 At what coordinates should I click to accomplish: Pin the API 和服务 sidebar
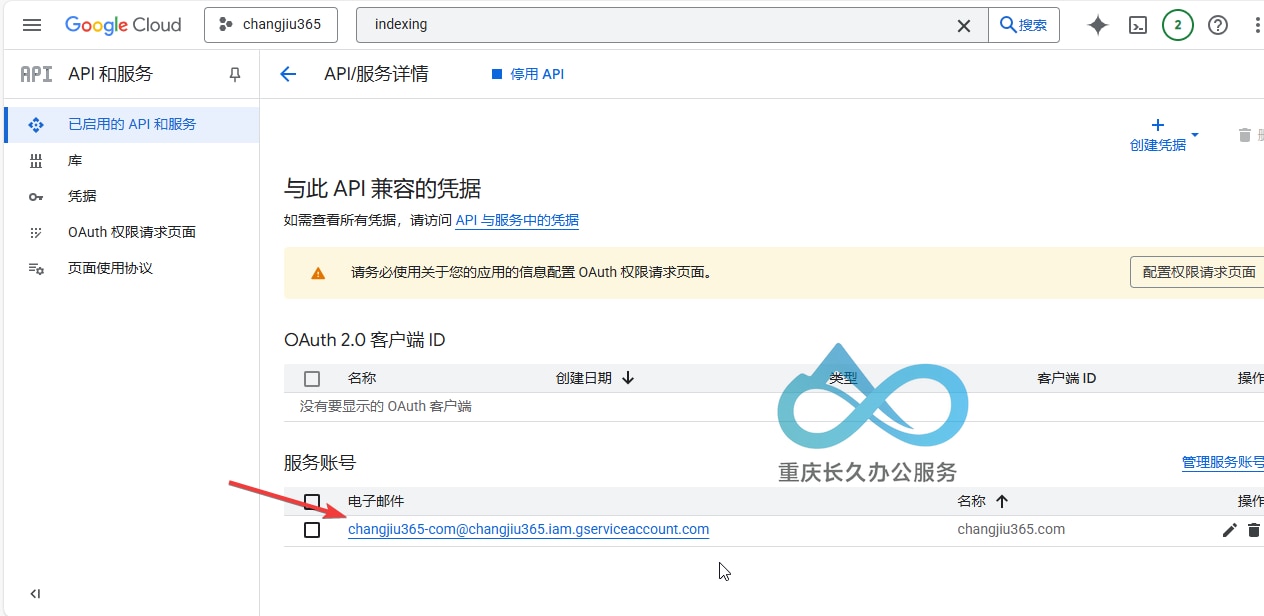tap(235, 74)
